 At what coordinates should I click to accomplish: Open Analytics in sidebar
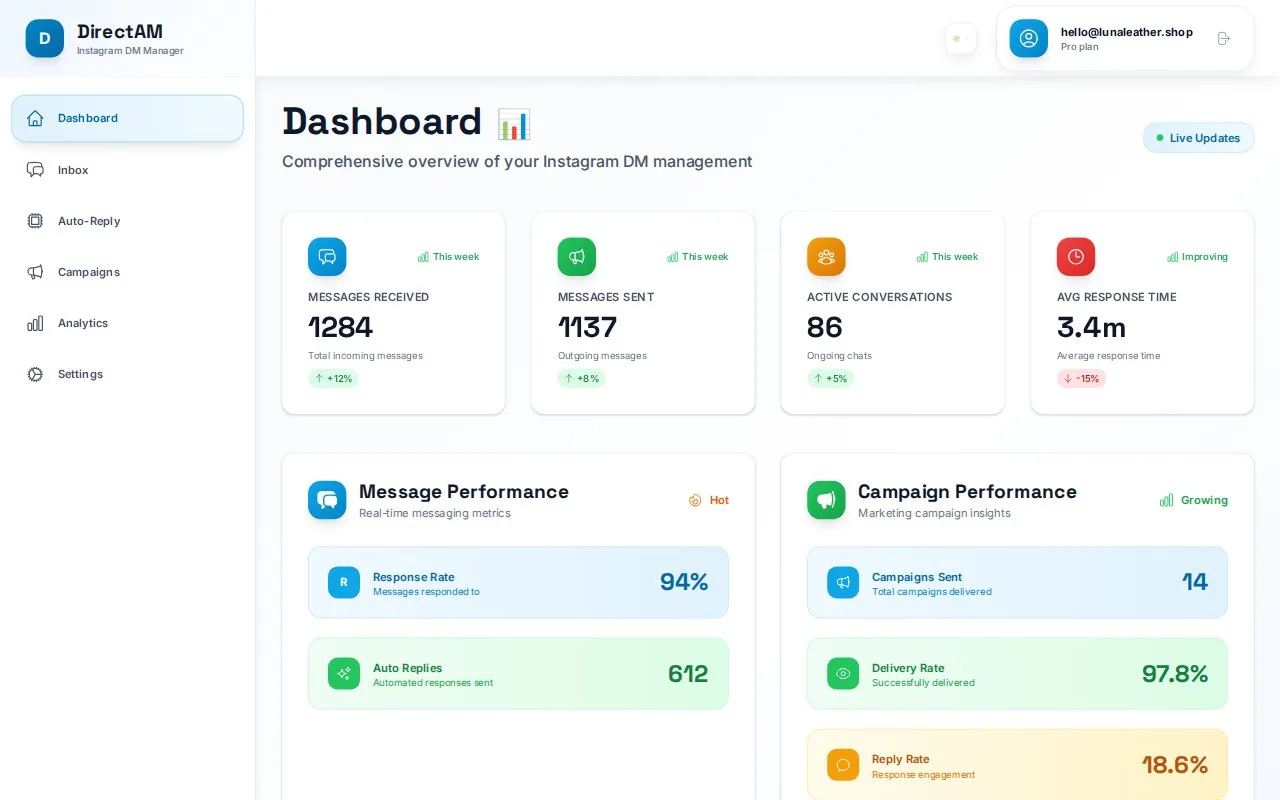(127, 323)
